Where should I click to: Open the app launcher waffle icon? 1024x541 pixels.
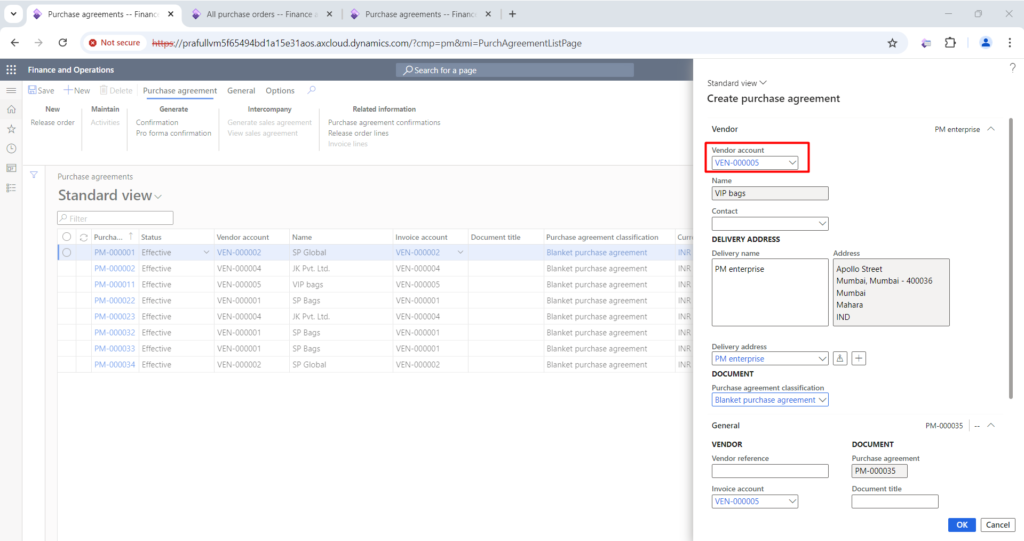tap(11, 70)
